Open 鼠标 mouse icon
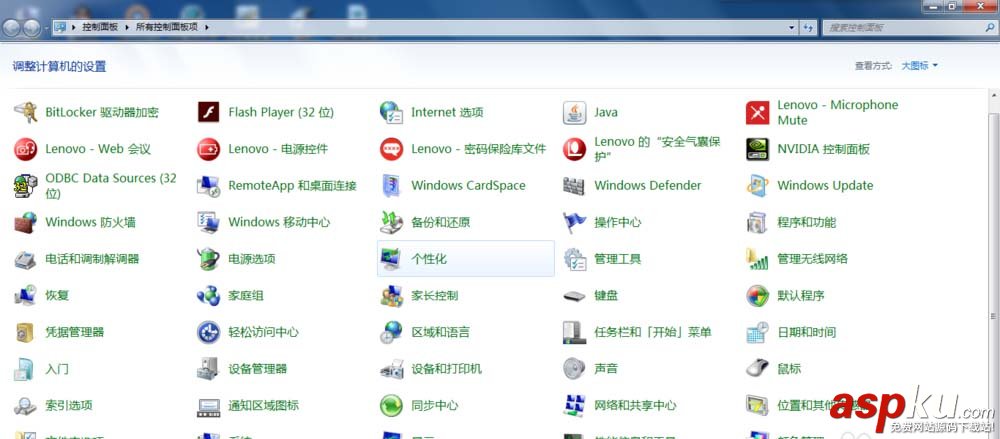This screenshot has width=1000, height=439. tap(758, 369)
